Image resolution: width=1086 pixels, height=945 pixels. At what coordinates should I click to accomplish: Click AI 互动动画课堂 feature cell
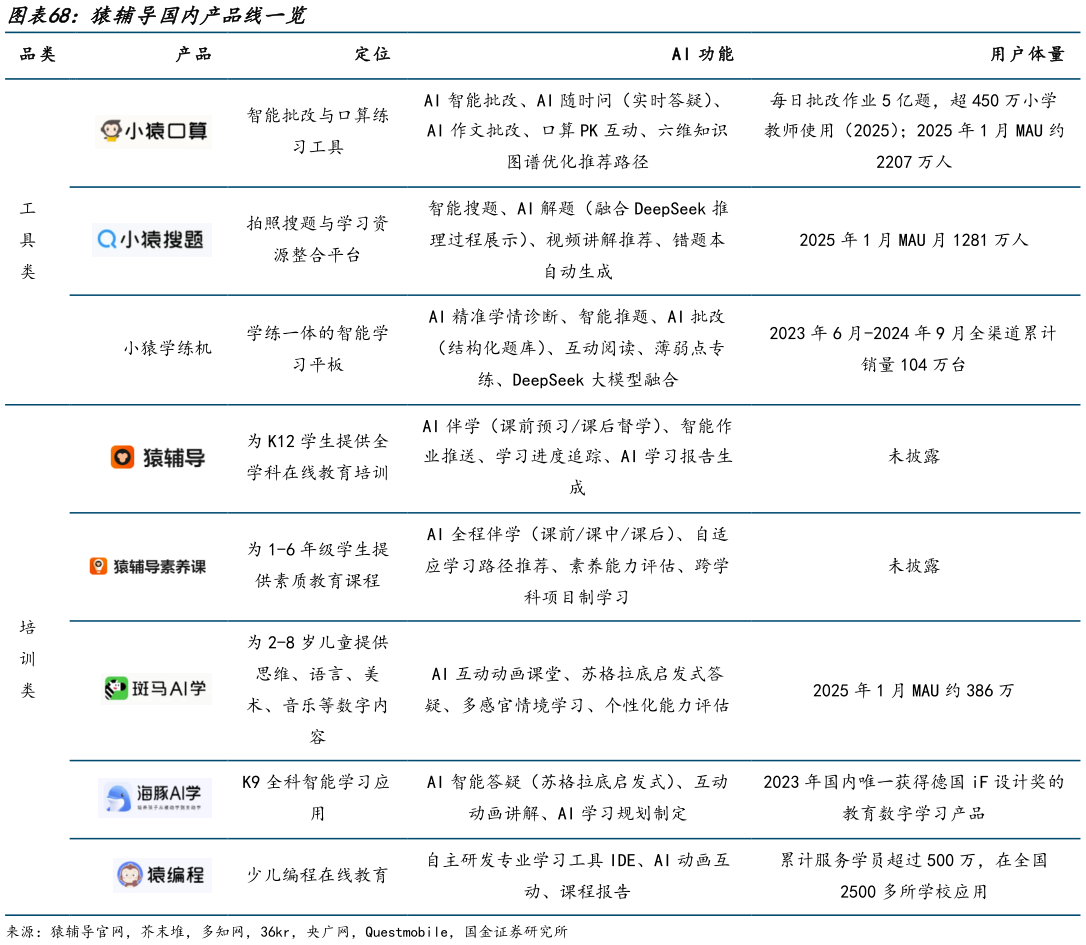click(578, 689)
